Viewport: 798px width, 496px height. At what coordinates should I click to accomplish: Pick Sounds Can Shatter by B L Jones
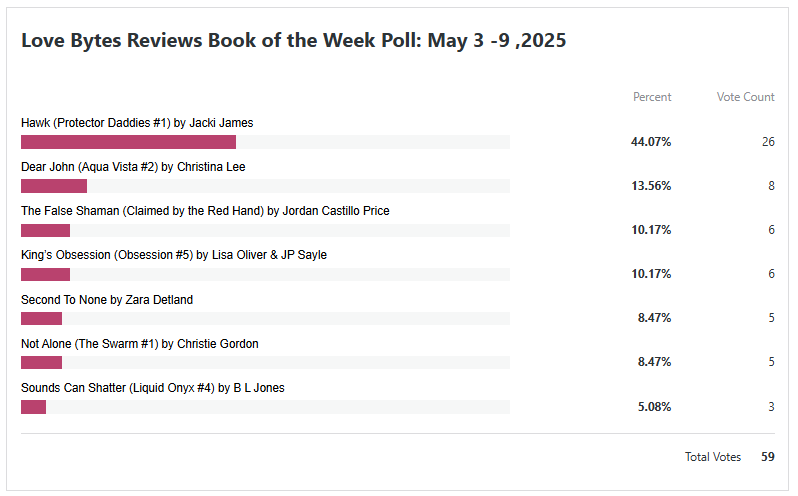point(153,387)
